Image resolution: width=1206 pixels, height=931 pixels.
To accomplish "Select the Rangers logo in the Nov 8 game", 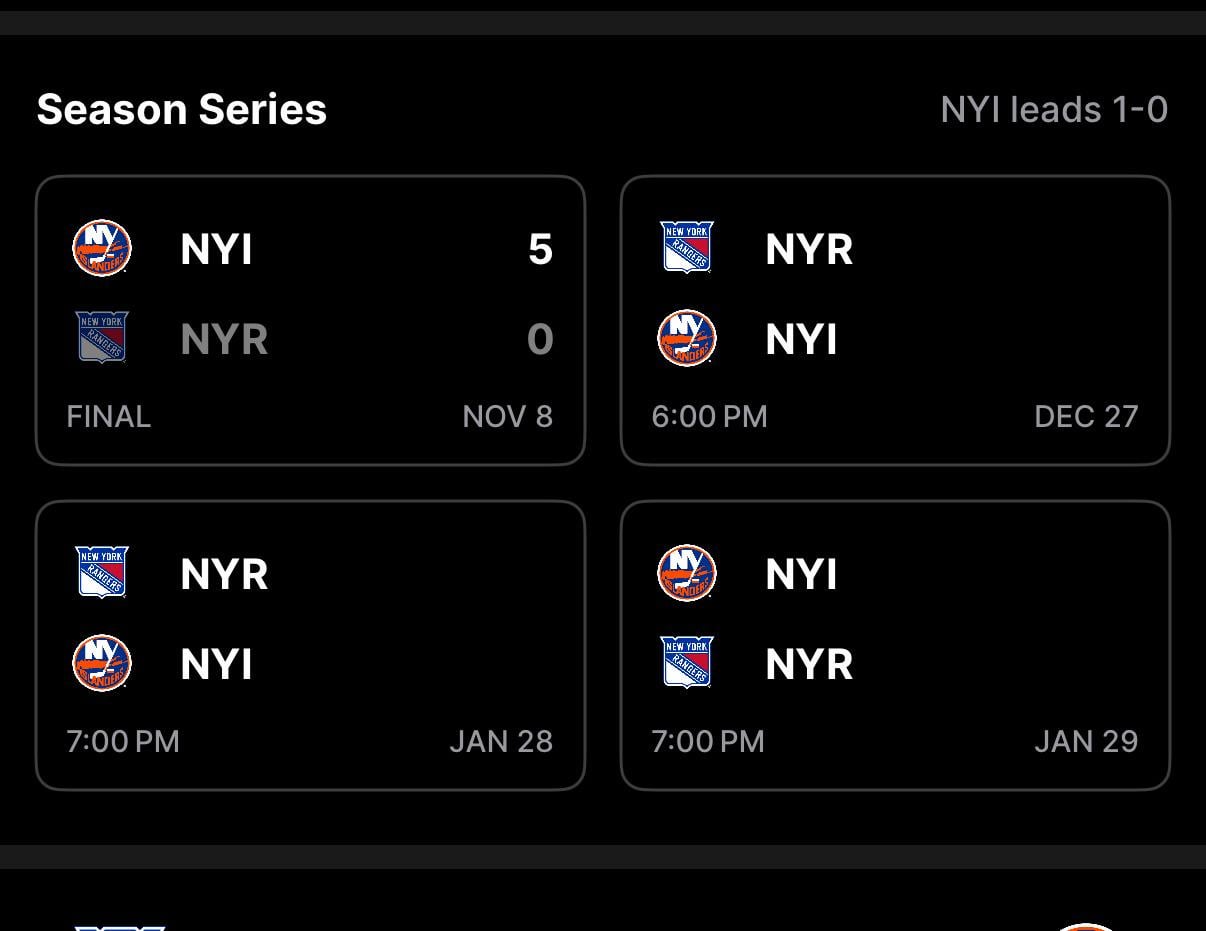I will [102, 338].
